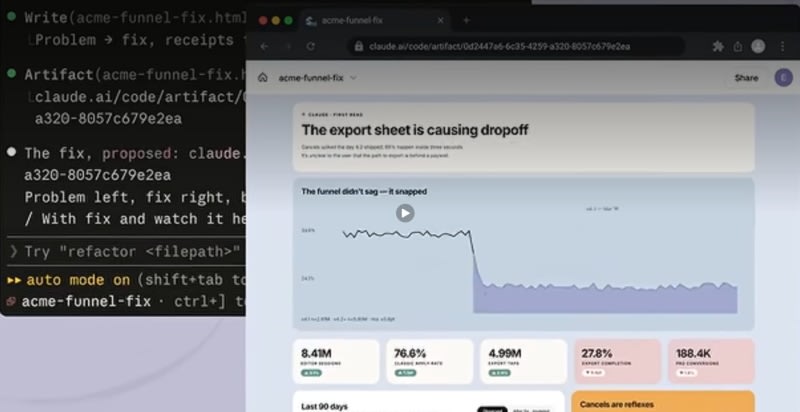Click 'The fix, proposed' terminal line
This screenshot has height=412, width=800.
tap(136, 153)
